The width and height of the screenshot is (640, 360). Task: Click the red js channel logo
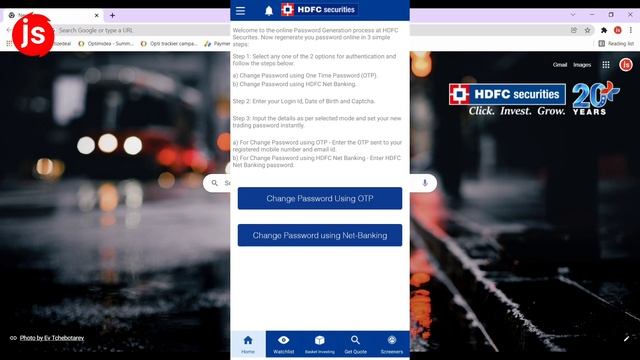(x=33, y=35)
